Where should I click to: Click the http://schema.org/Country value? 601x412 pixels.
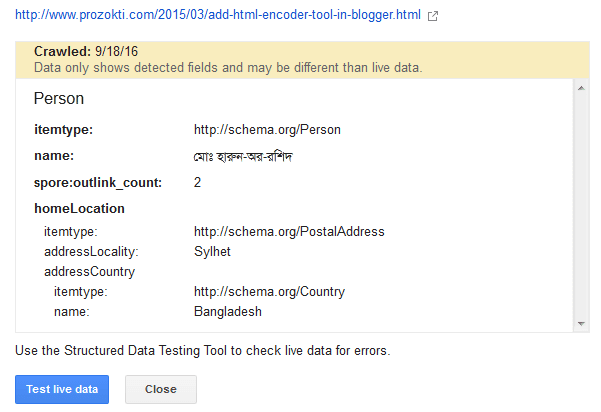click(269, 291)
